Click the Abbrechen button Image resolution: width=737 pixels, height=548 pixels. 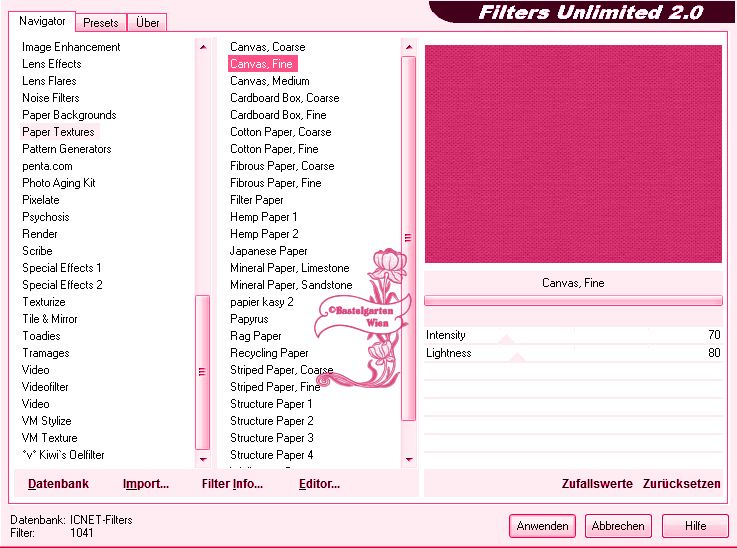pos(618,525)
